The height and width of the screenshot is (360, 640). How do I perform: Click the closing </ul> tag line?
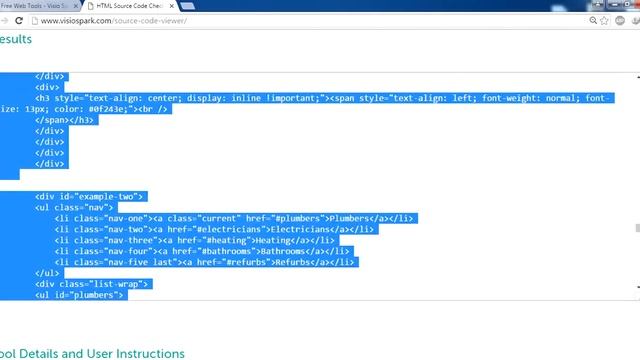tap(47, 273)
